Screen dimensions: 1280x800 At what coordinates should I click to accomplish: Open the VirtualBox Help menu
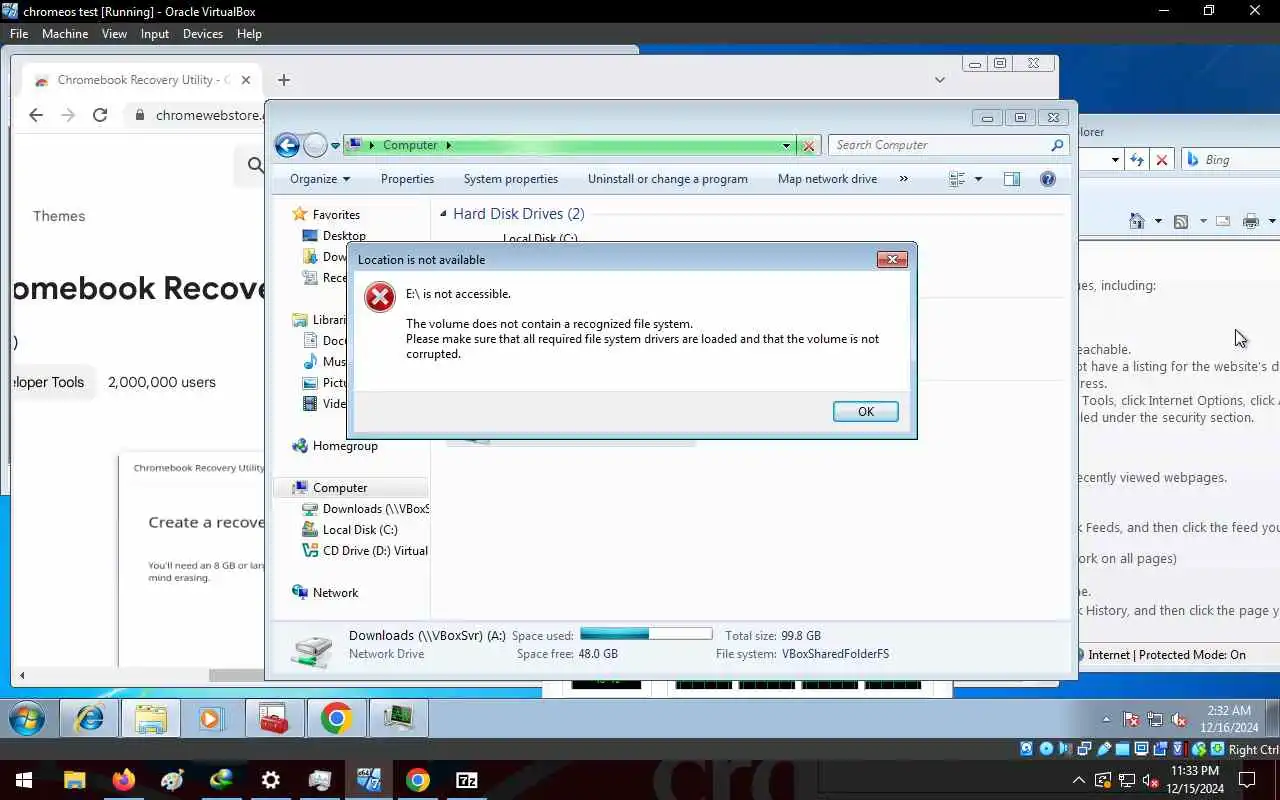[249, 34]
